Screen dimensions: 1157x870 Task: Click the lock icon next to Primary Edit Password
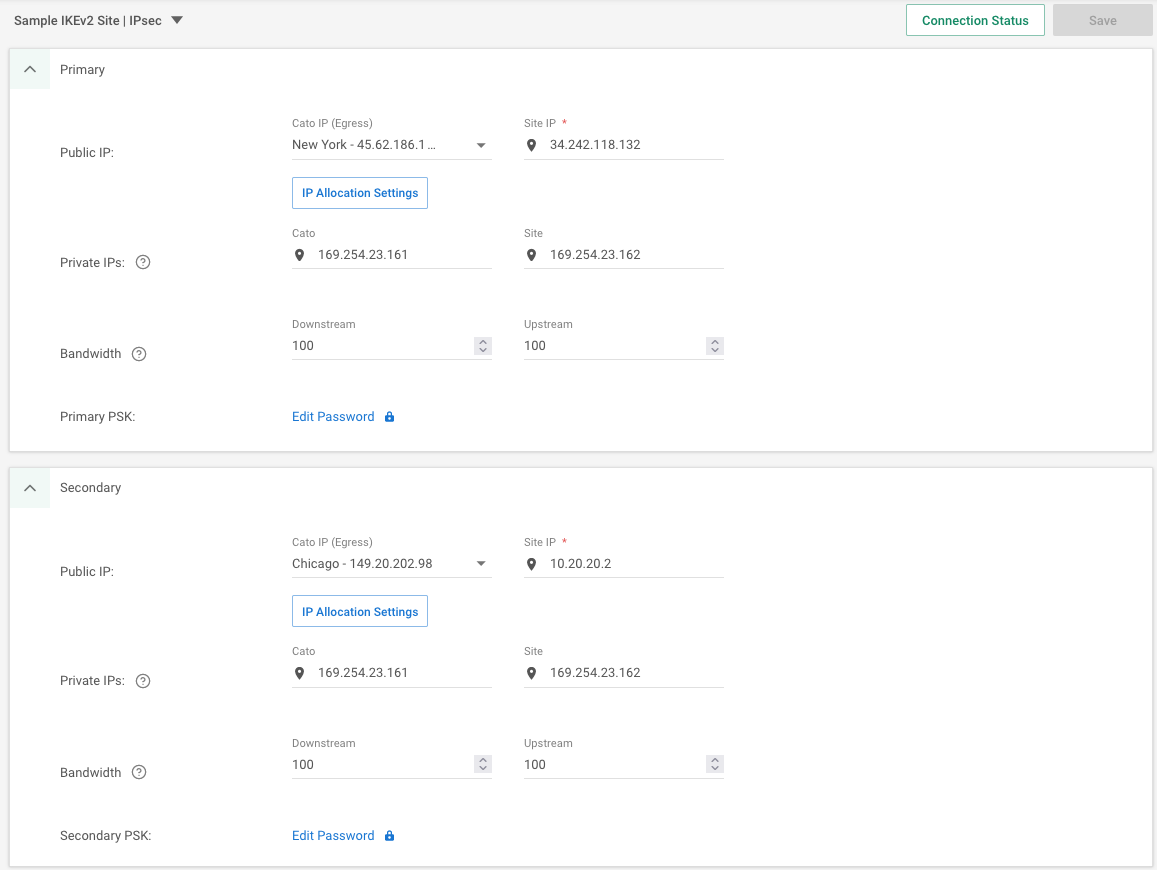[388, 416]
